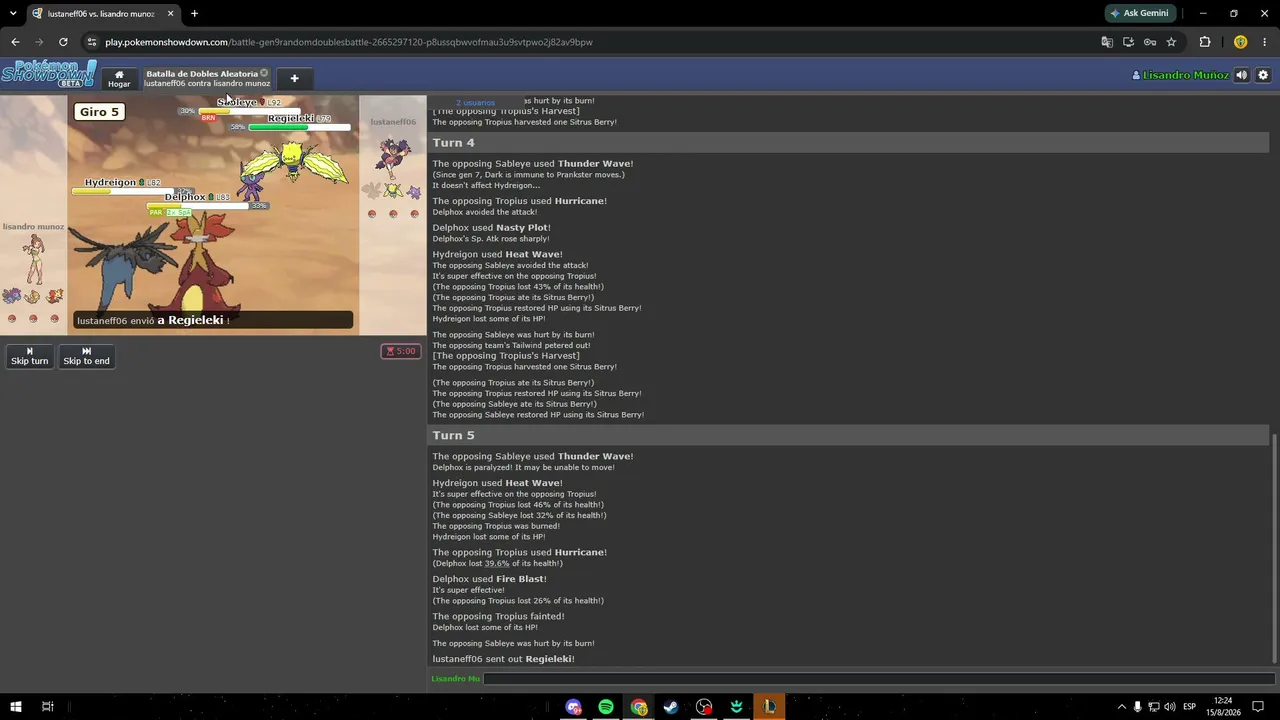Open the tab search dropdown

point(13,13)
